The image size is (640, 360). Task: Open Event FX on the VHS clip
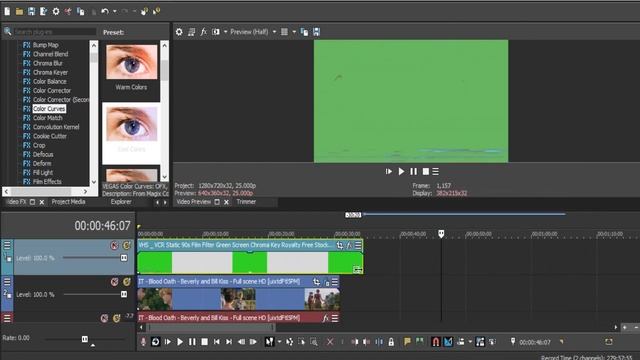pyautogui.click(x=349, y=245)
